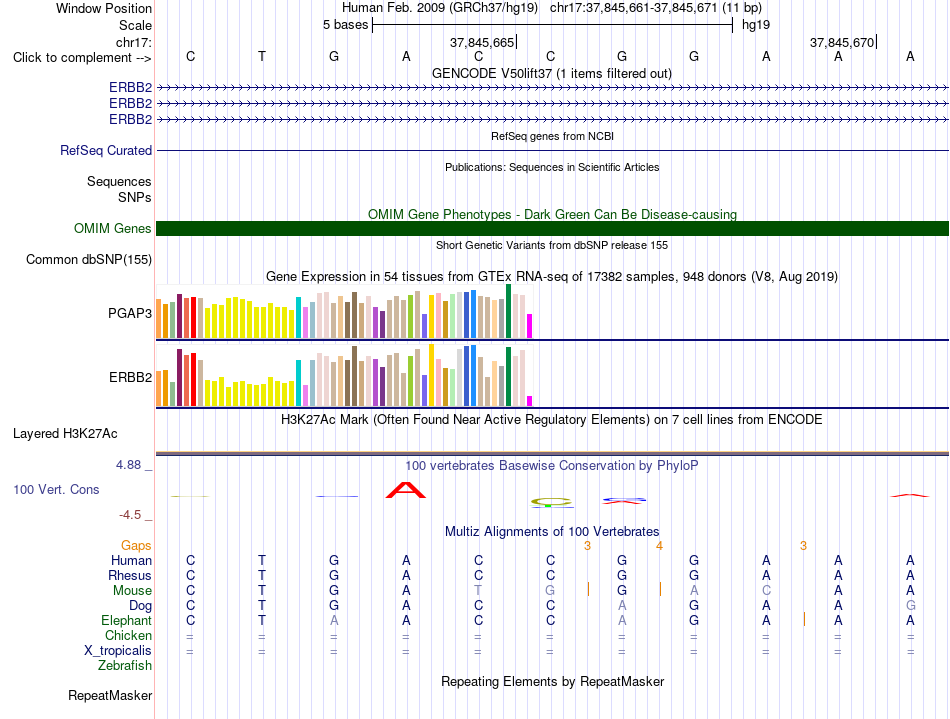The height and width of the screenshot is (719, 950).
Task: Open 100 vertebrates PhyloP conservation title
Action: click(x=552, y=466)
